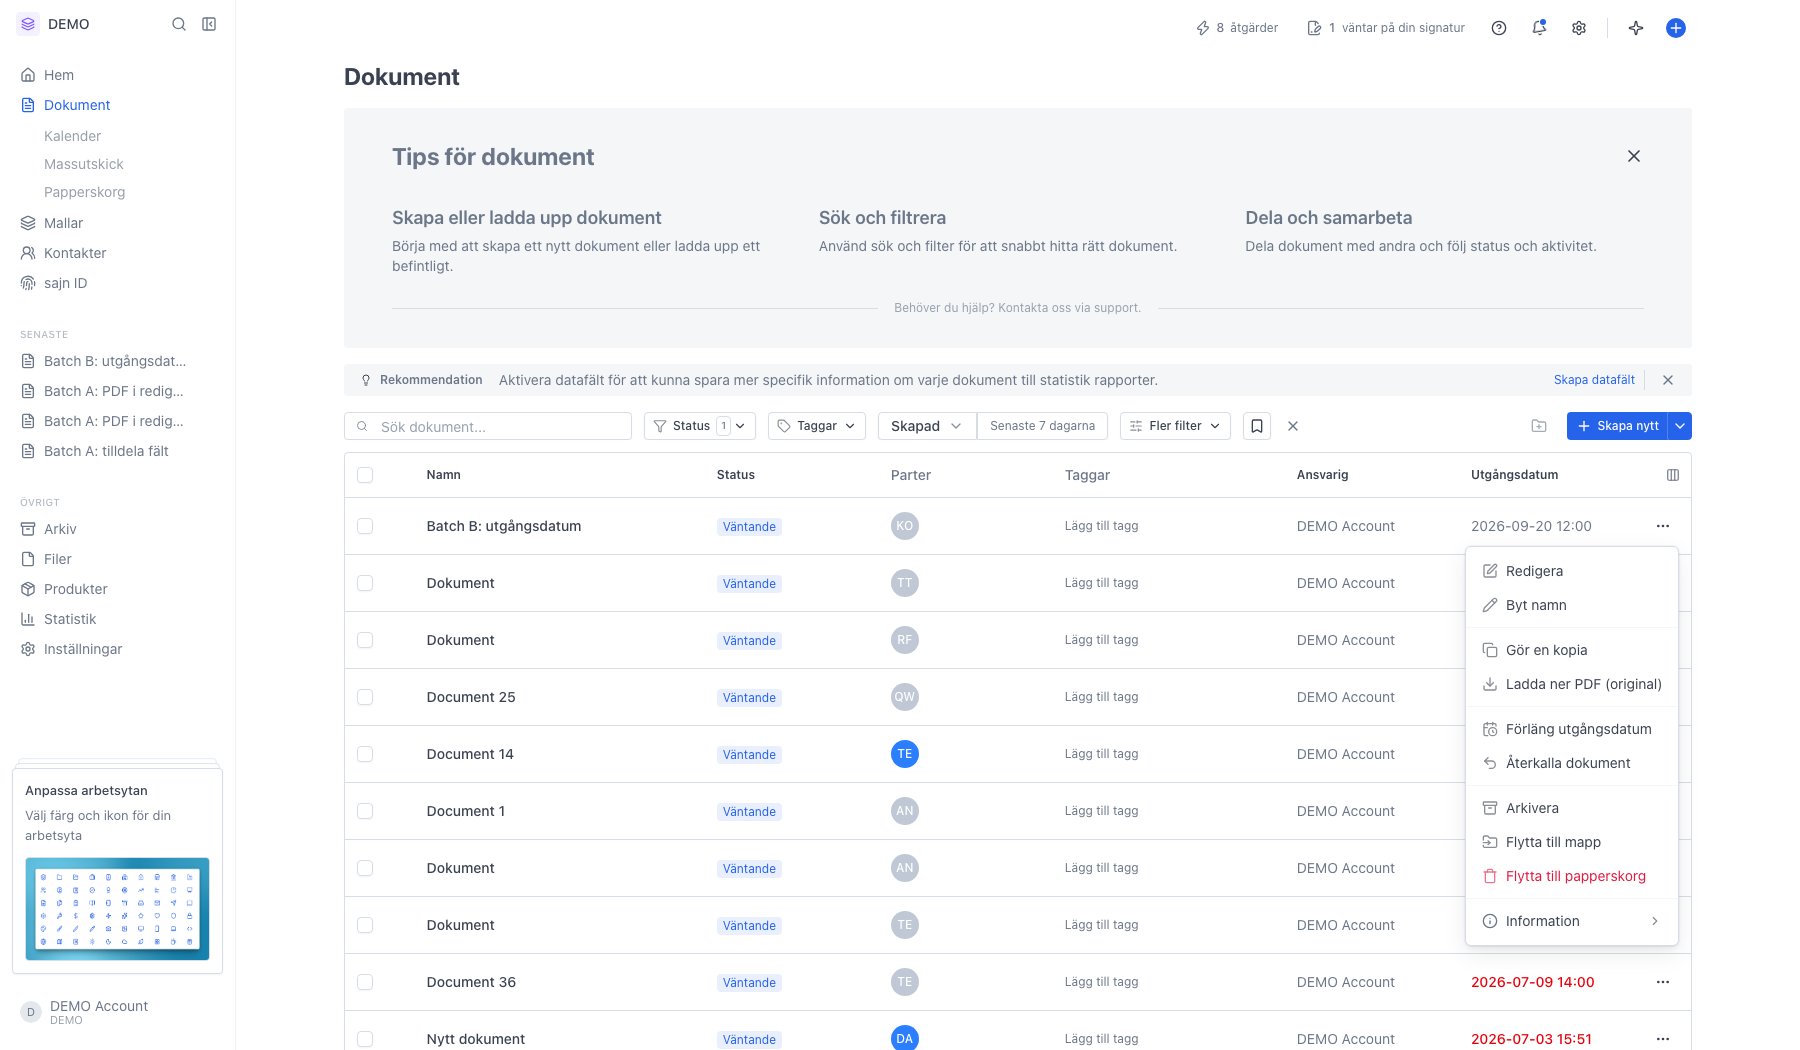Open the notifications bell
Screen dimensions: 1800x1050
pyautogui.click(x=1539, y=28)
